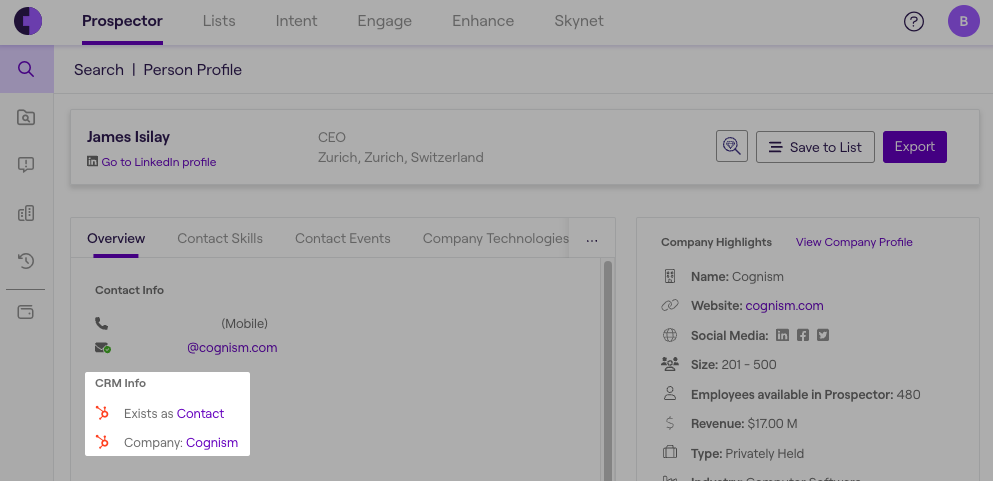
Task: Click the building icon next to Name
Action: [x=670, y=277]
